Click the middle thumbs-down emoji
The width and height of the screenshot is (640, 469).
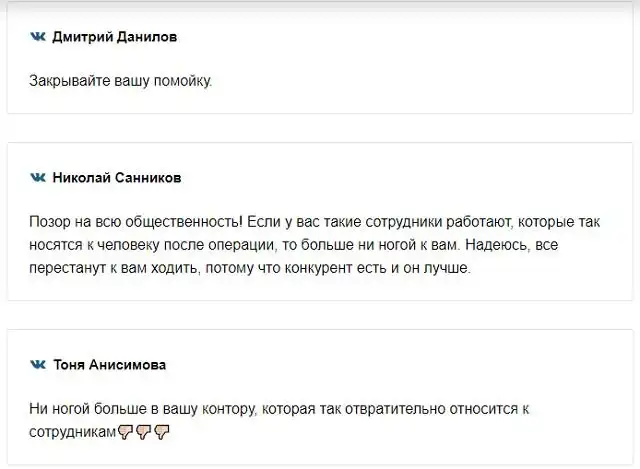tap(144, 432)
